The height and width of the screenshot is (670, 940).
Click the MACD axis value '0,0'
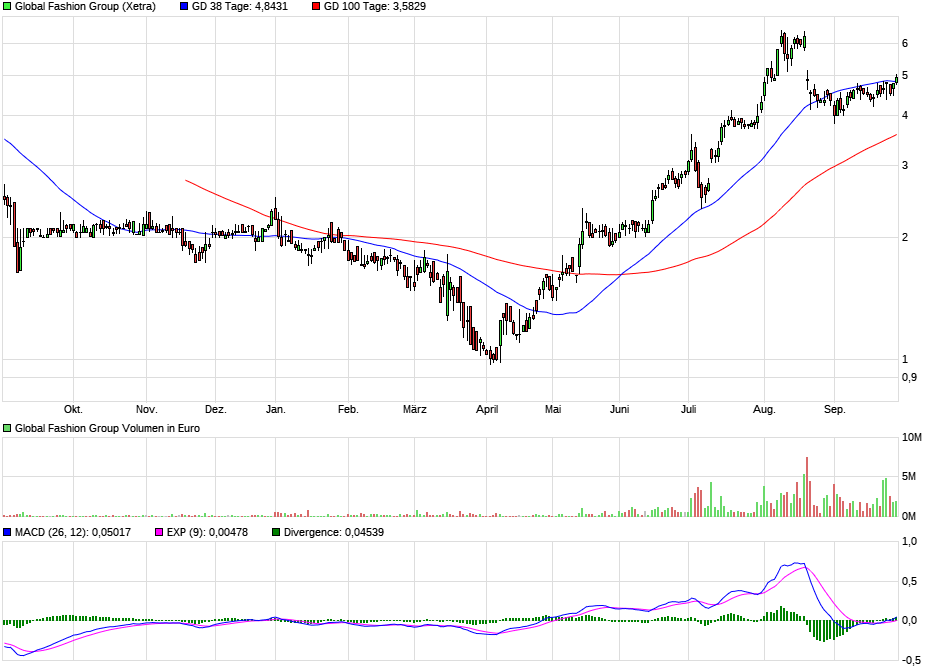(x=909, y=621)
